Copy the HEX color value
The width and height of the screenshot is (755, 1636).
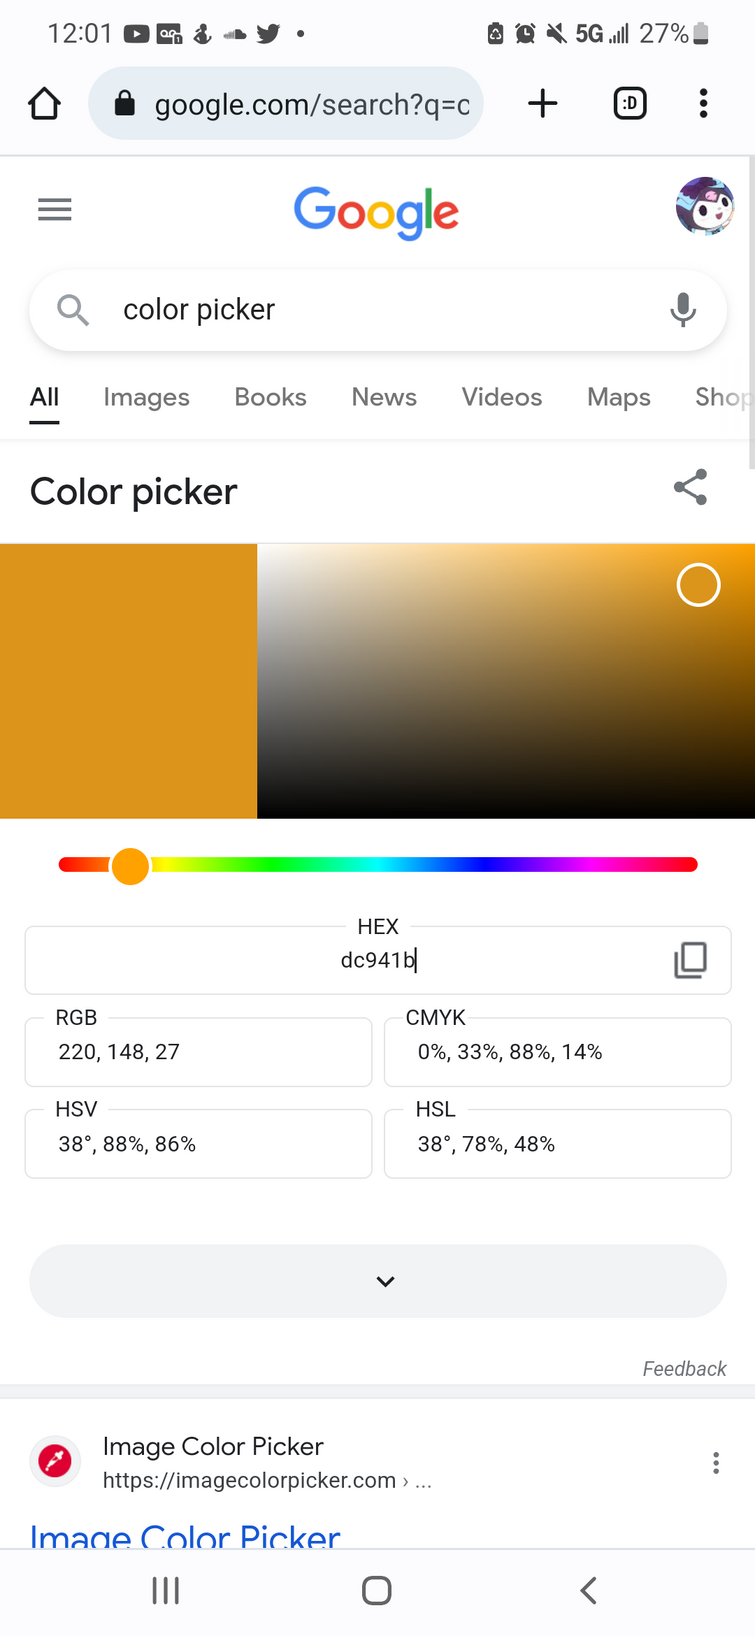click(x=690, y=960)
